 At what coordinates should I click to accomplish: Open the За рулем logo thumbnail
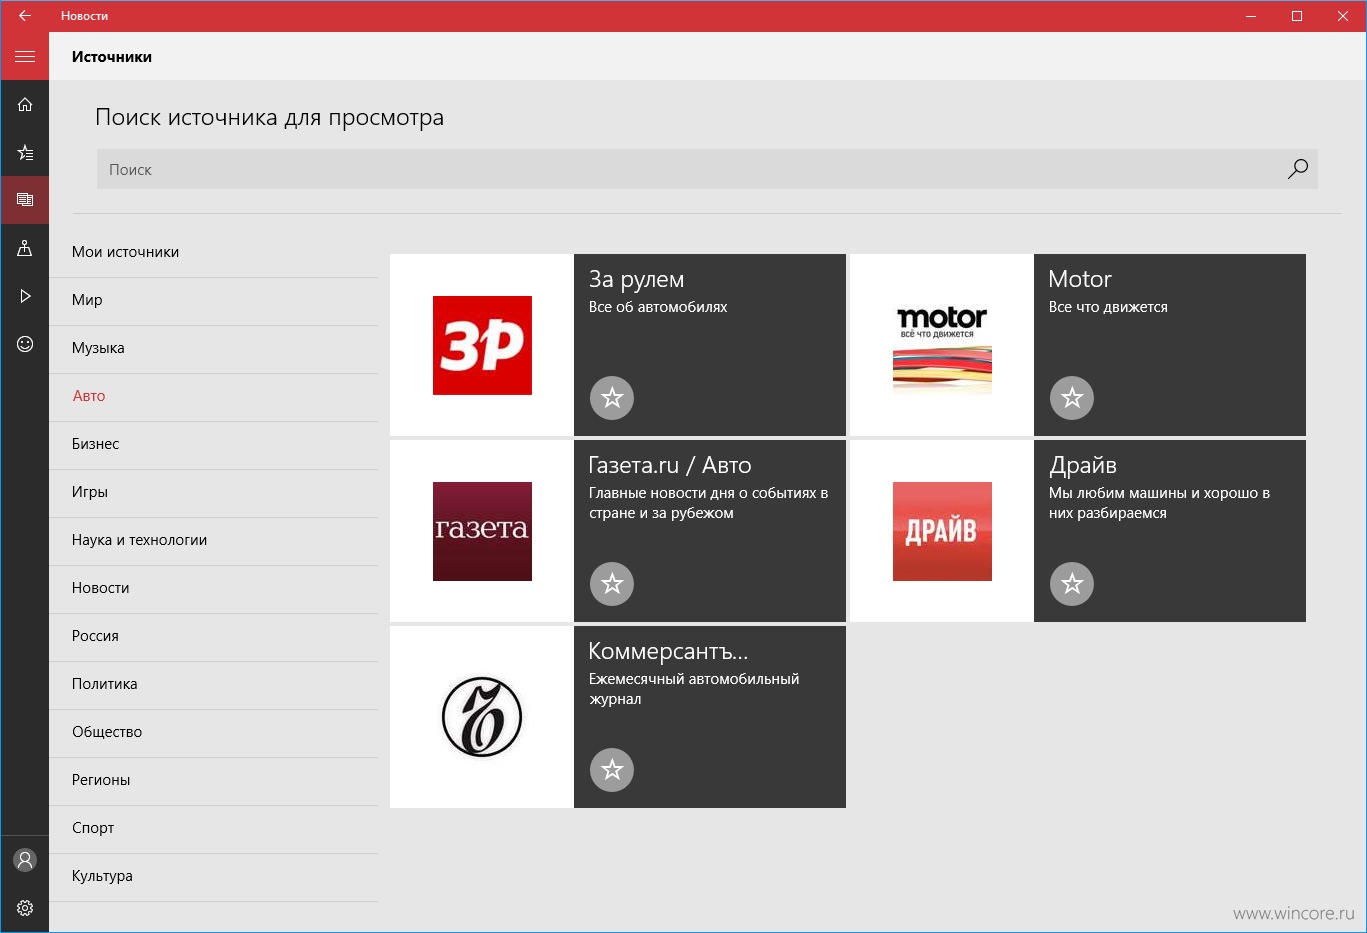tap(482, 345)
